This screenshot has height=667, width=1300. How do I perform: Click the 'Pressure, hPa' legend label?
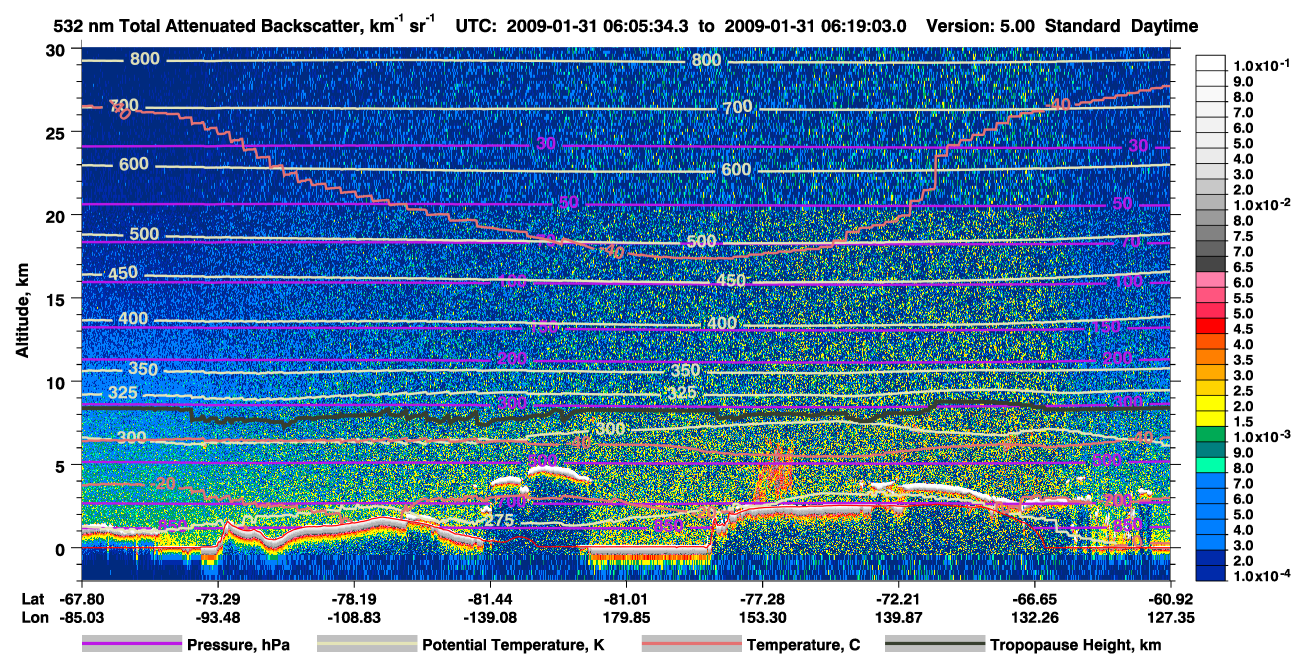[238, 645]
